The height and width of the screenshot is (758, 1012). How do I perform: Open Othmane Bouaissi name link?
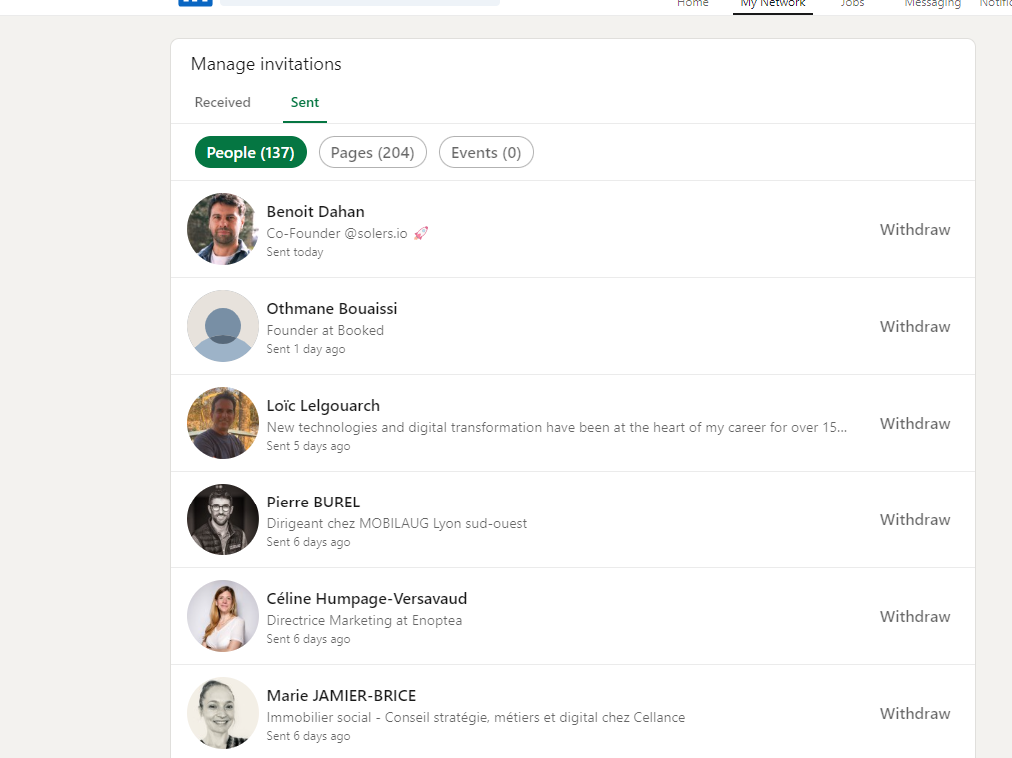point(332,309)
